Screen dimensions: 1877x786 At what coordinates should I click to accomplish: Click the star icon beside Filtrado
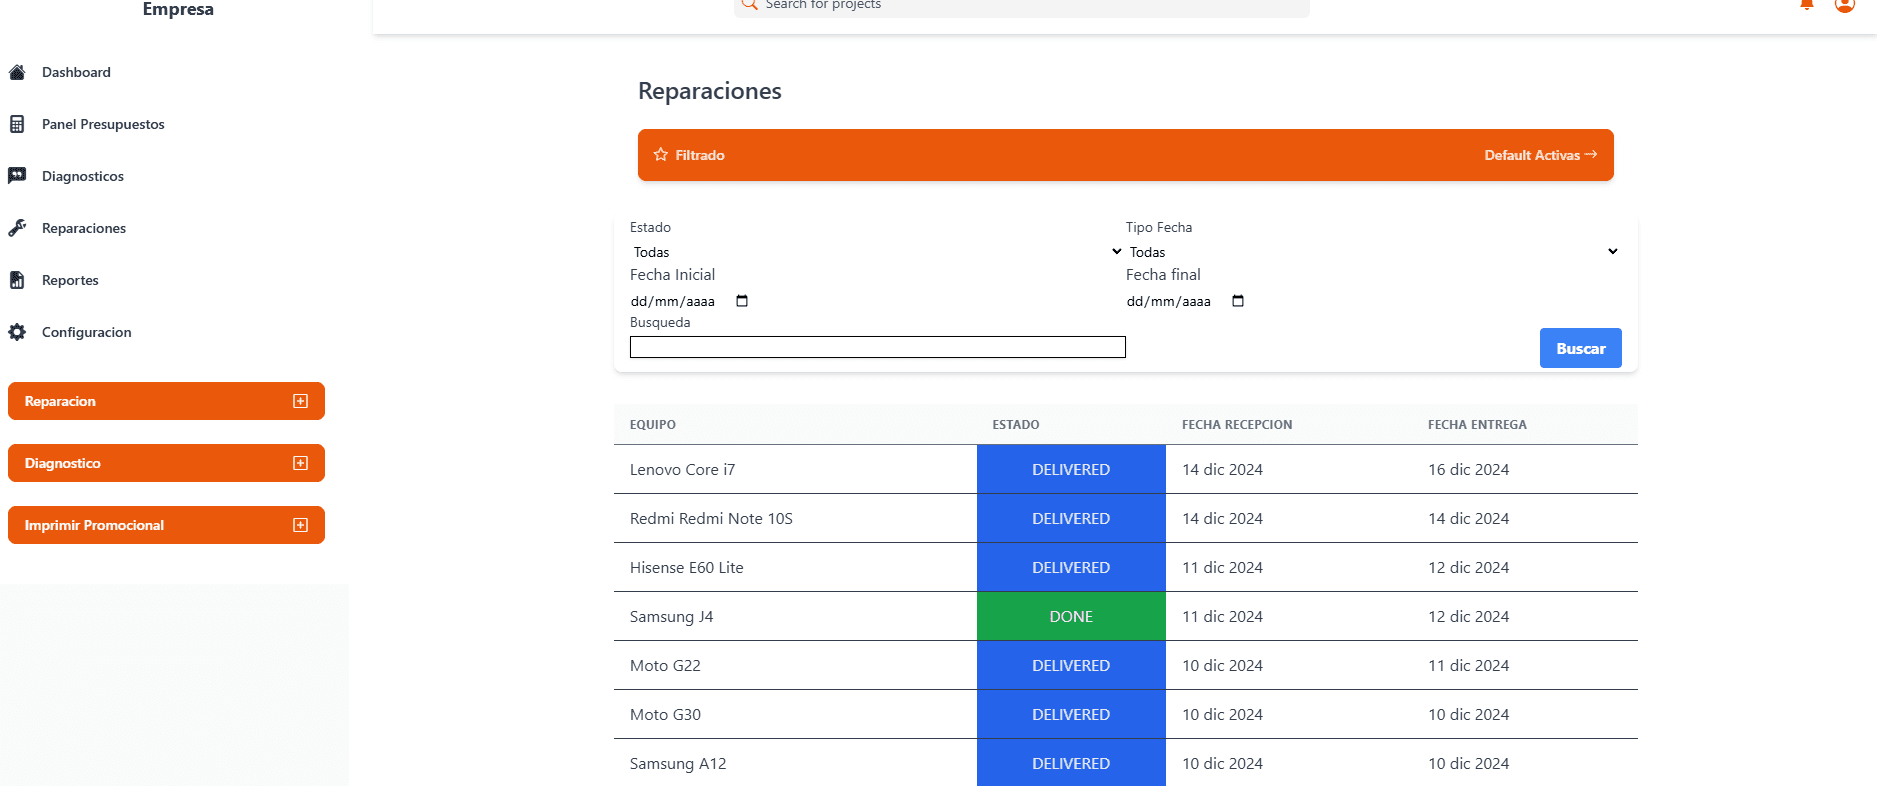(x=661, y=155)
